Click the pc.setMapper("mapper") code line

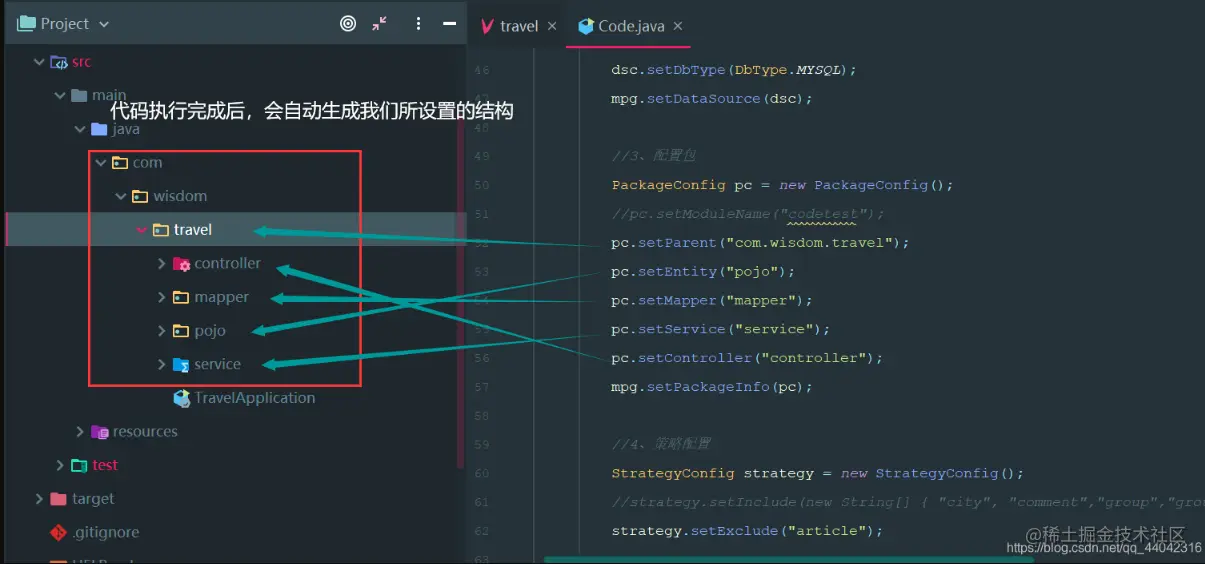pos(711,300)
